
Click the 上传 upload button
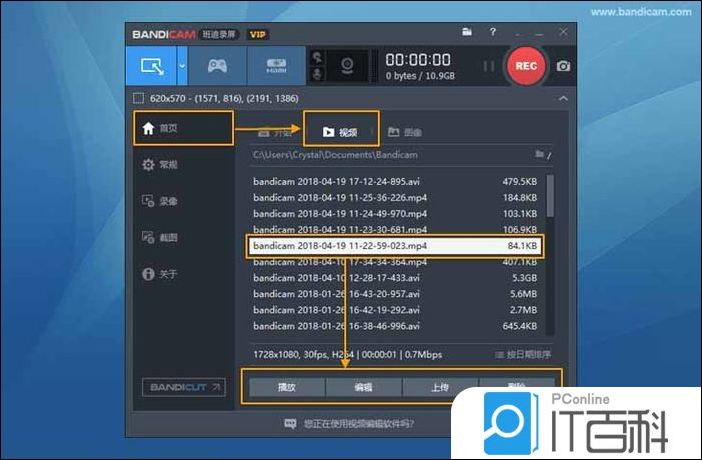click(440, 387)
